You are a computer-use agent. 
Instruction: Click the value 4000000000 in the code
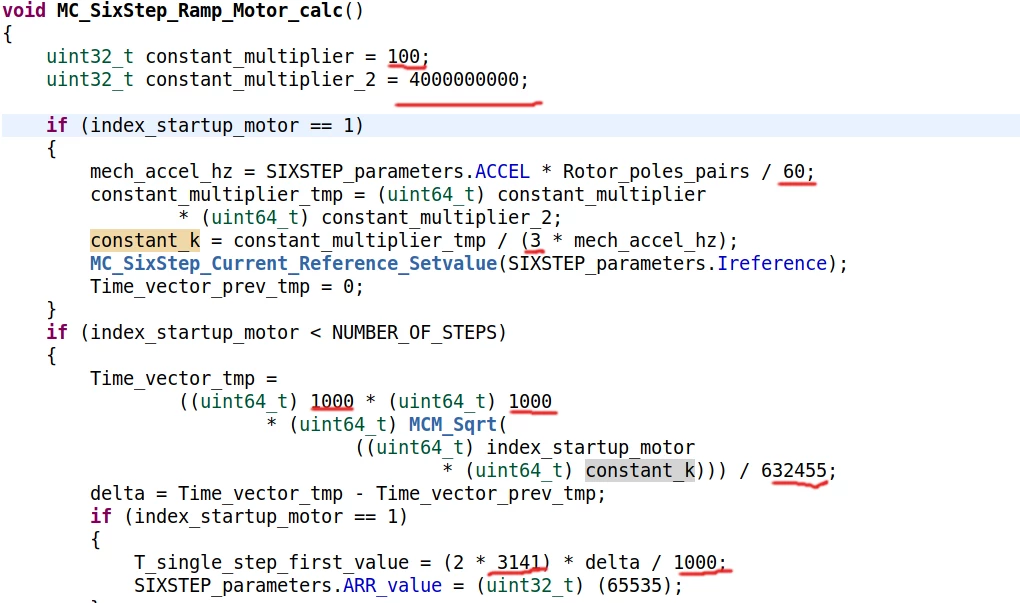tap(464, 79)
